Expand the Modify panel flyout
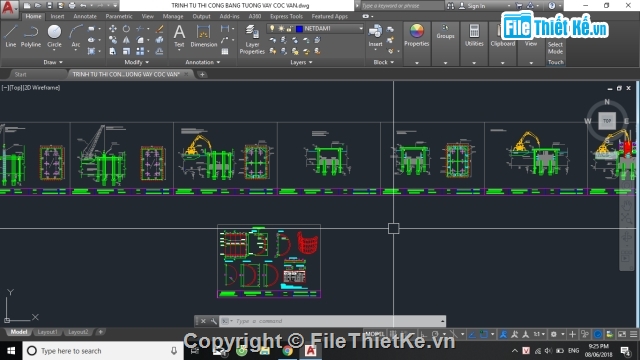Screen dimensions: 640x360 [x=137, y=62]
